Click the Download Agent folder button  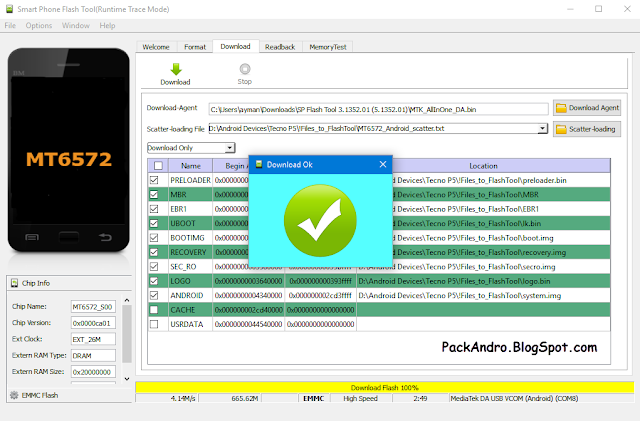tap(587, 108)
